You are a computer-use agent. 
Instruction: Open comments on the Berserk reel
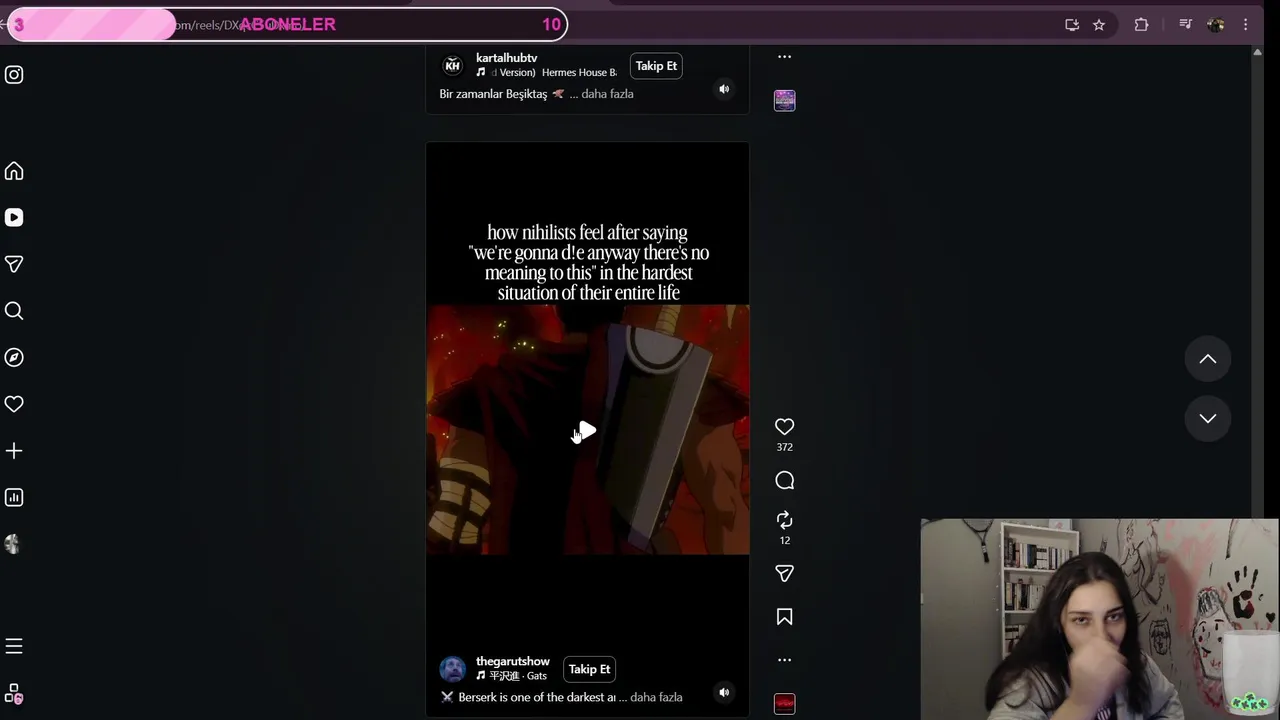pos(784,481)
